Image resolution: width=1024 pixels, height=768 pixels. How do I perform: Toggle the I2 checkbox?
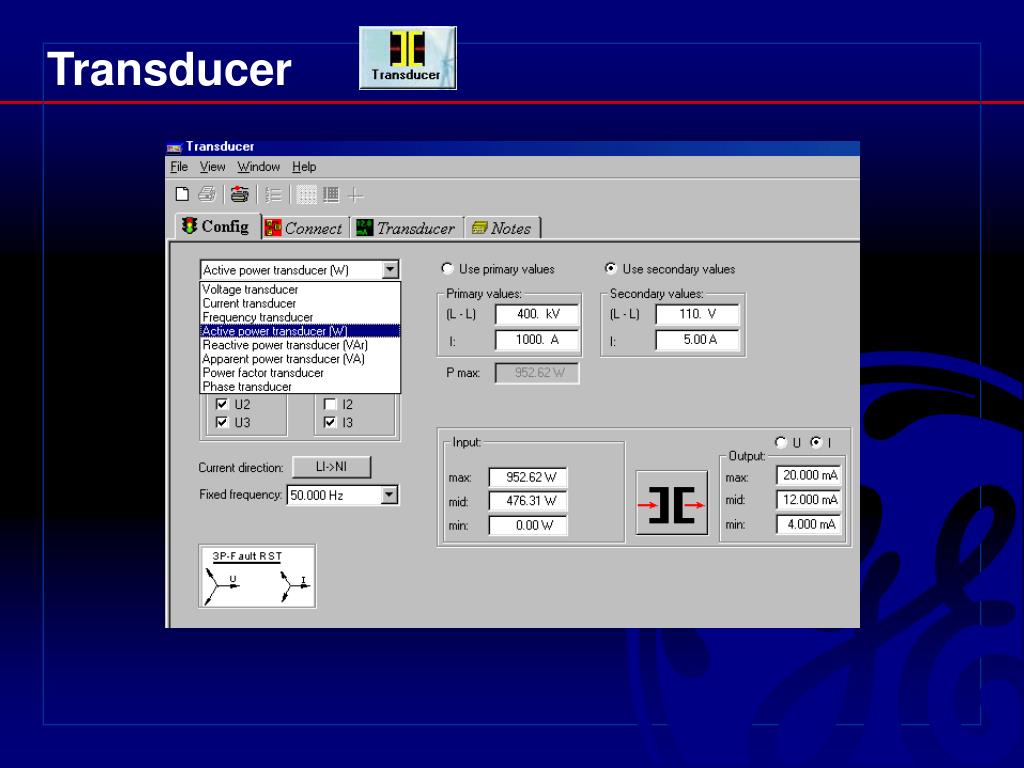click(x=330, y=404)
